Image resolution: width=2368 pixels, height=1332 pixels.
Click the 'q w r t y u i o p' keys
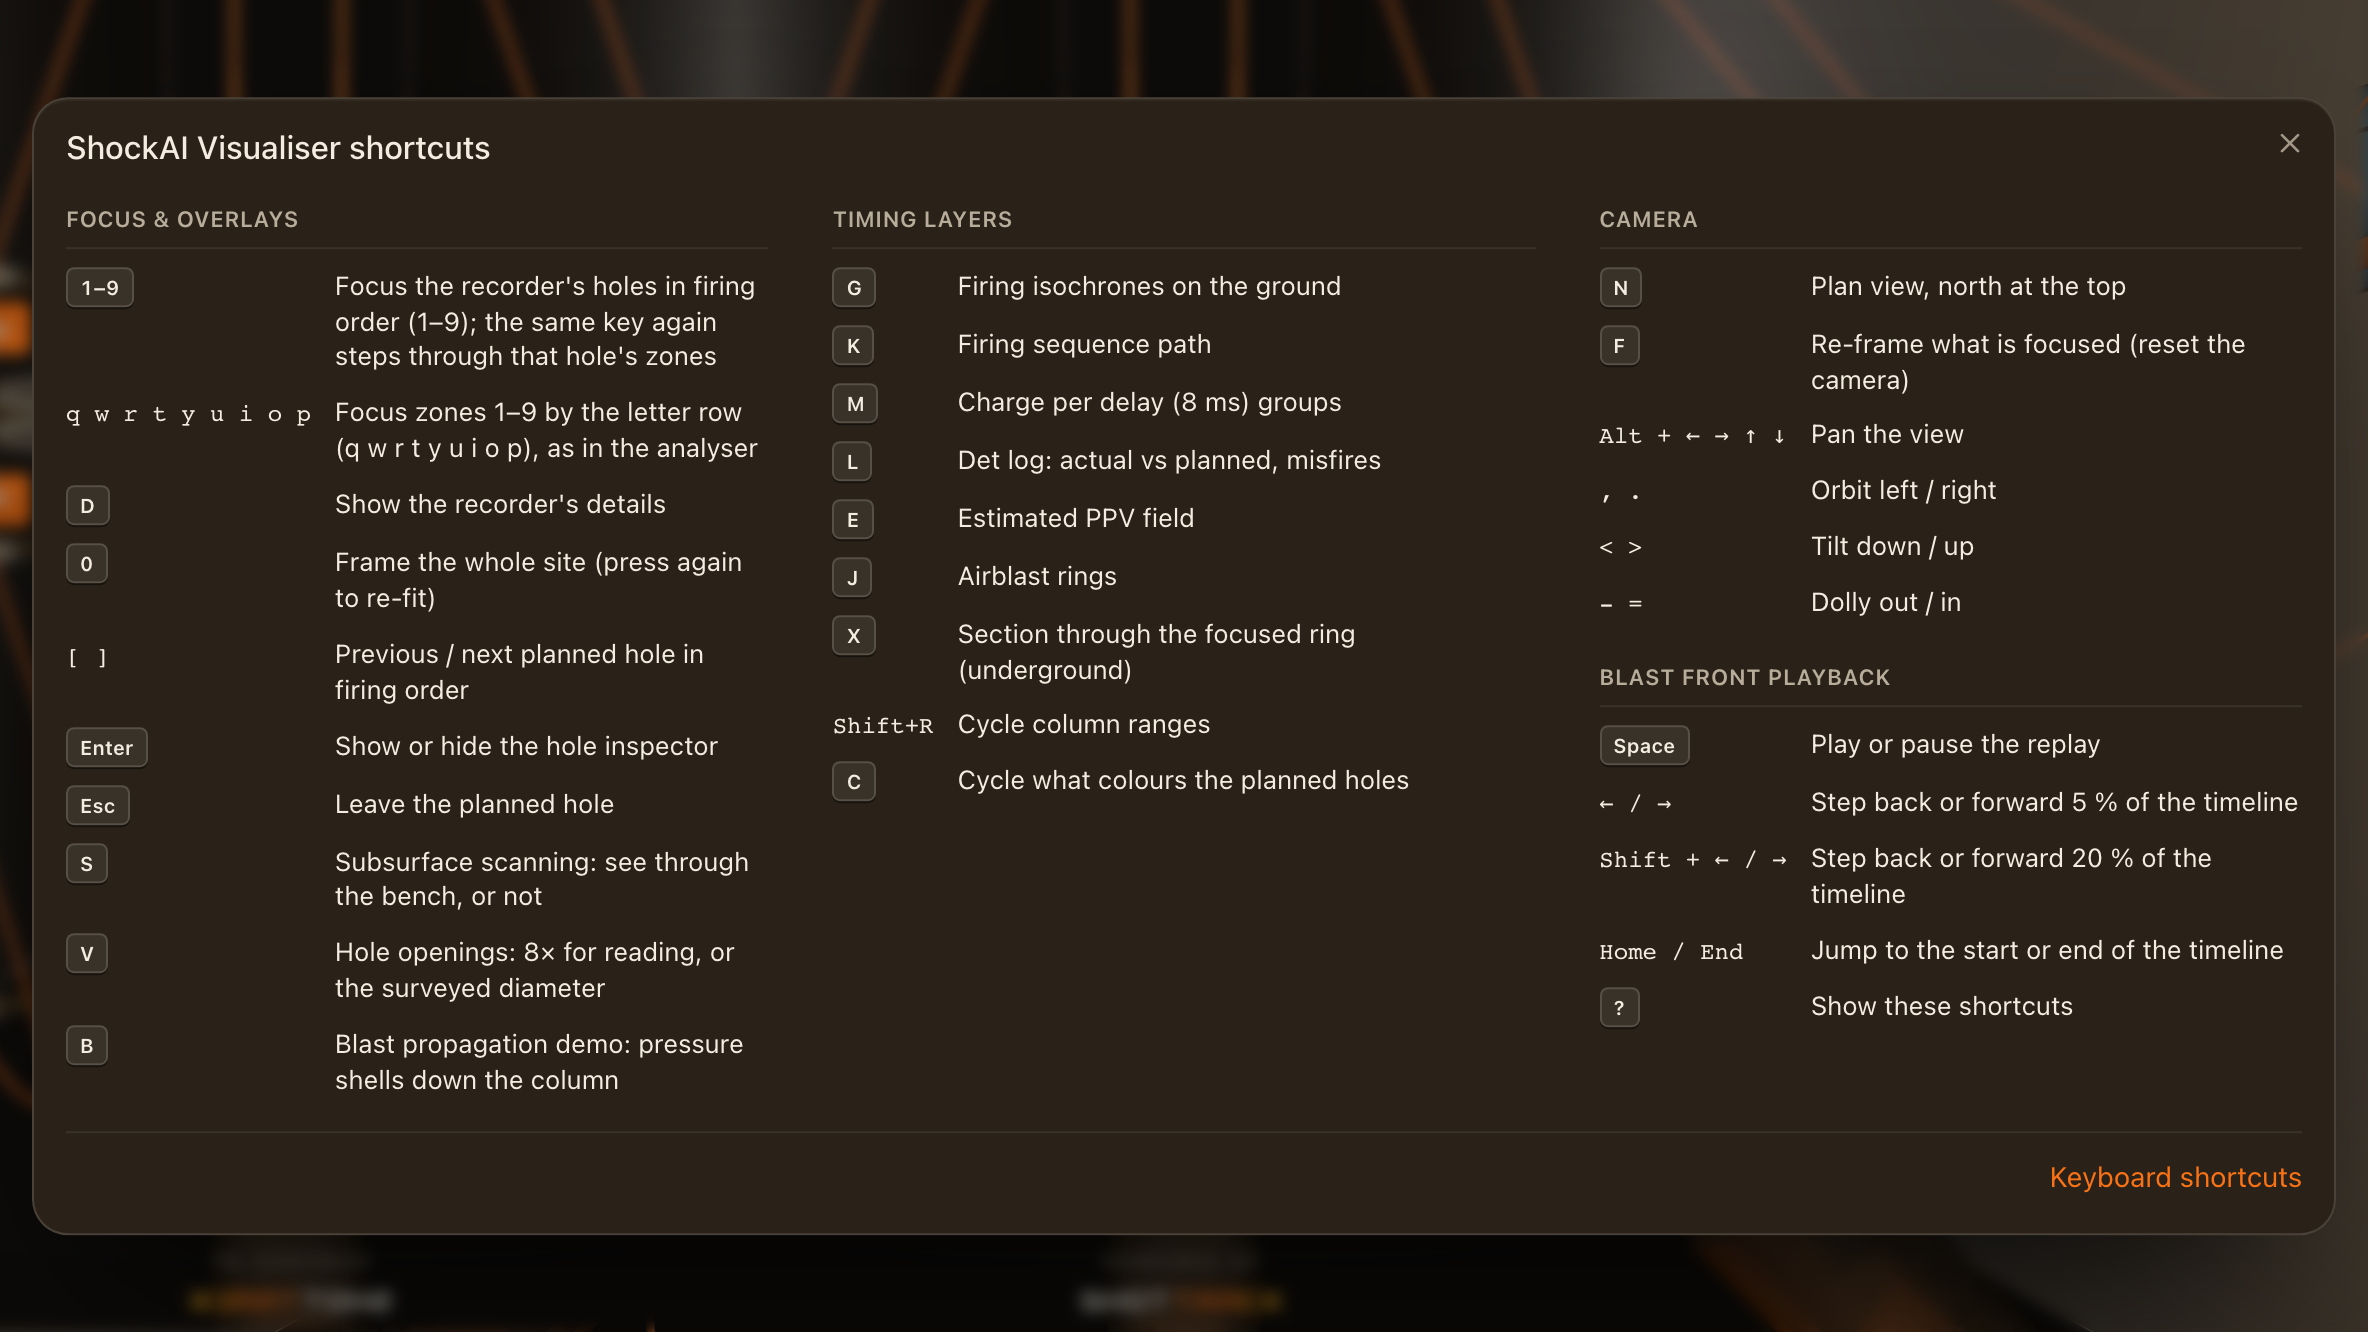(x=188, y=414)
